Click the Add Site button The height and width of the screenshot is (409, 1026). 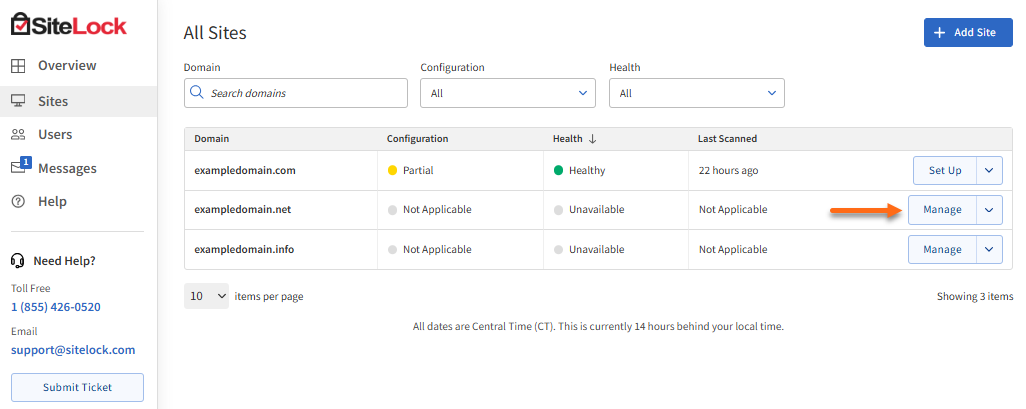968,33
